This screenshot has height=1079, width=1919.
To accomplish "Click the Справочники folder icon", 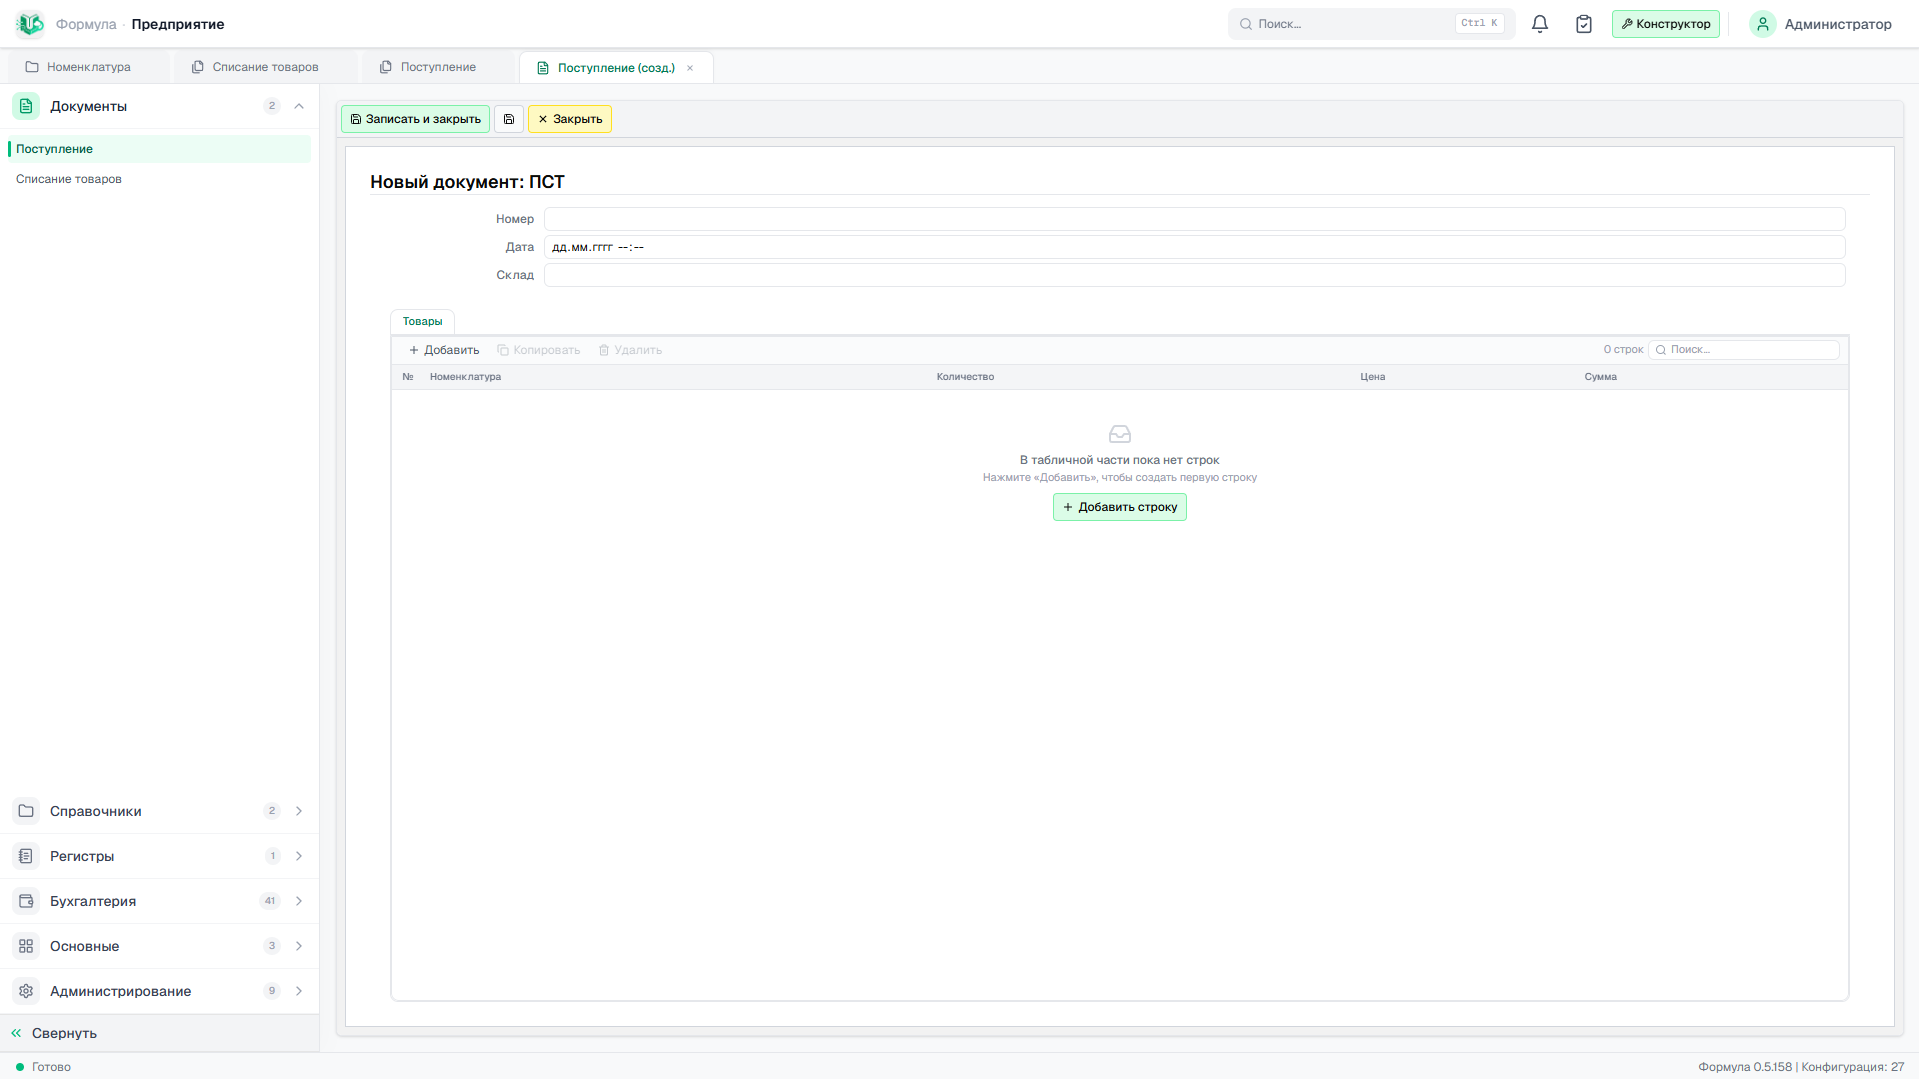I will click(x=26, y=811).
